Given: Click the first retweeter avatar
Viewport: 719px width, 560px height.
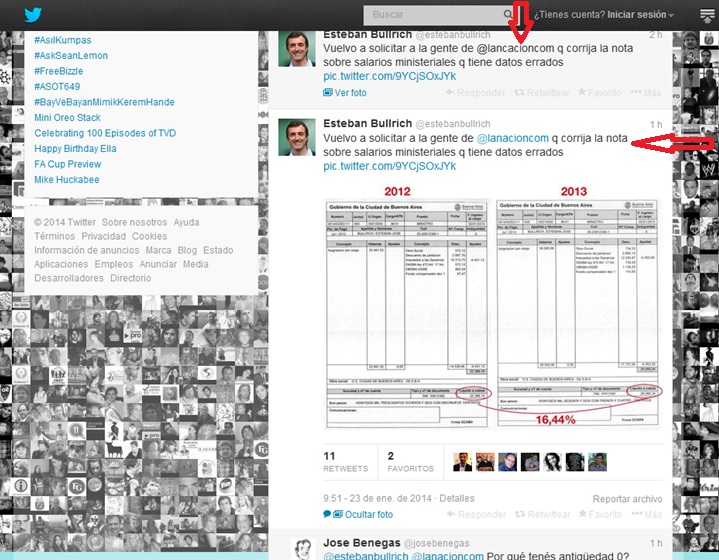Looking at the screenshot, I should pos(462,462).
